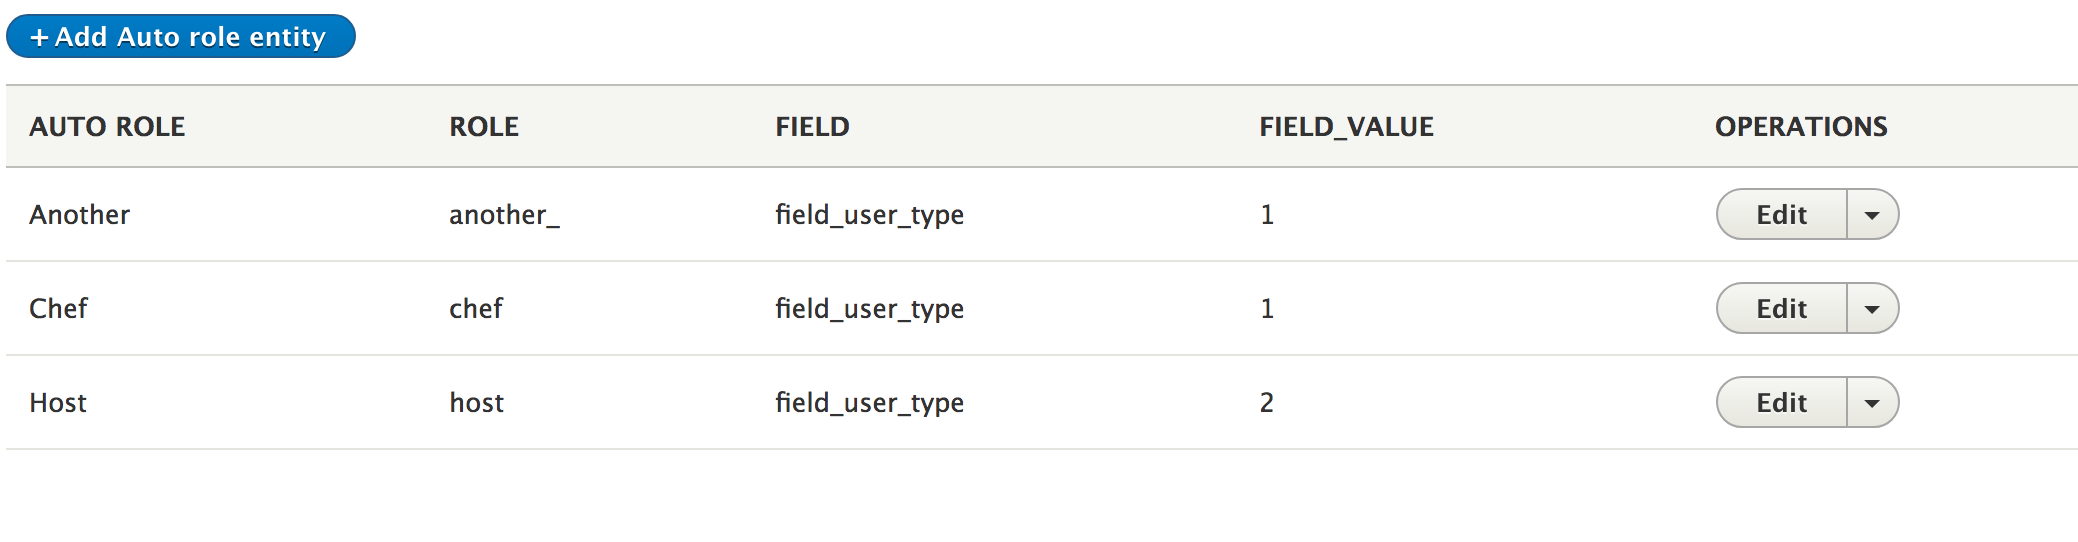2078x542 pixels.
Task: Click field_user_type in the Chef row
Action: 869,309
